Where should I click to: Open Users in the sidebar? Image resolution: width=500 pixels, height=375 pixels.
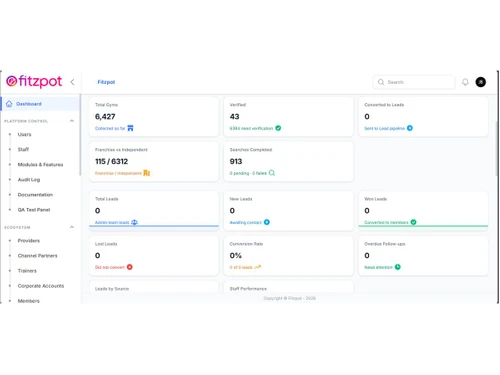point(24,134)
